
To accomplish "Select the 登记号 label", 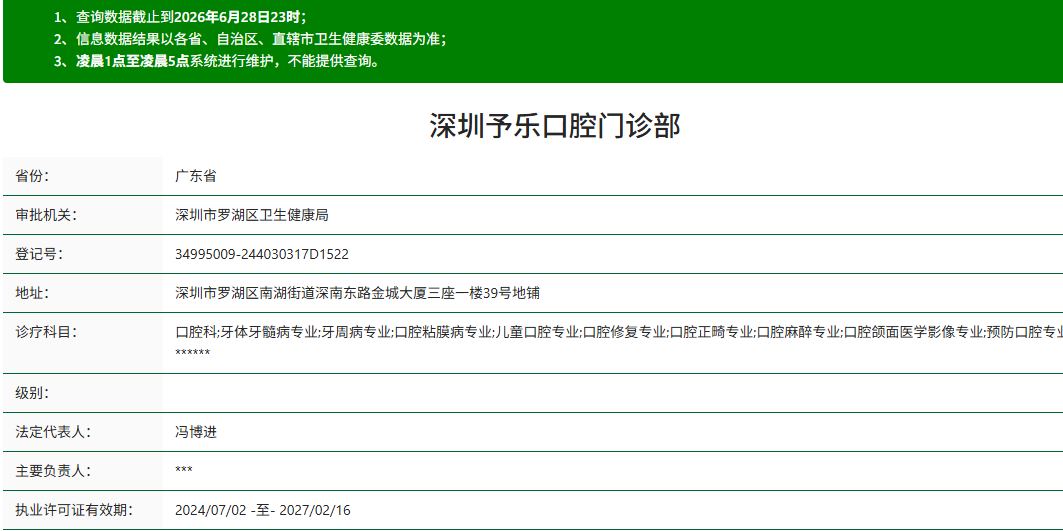I will pyautogui.click(x=39, y=254).
